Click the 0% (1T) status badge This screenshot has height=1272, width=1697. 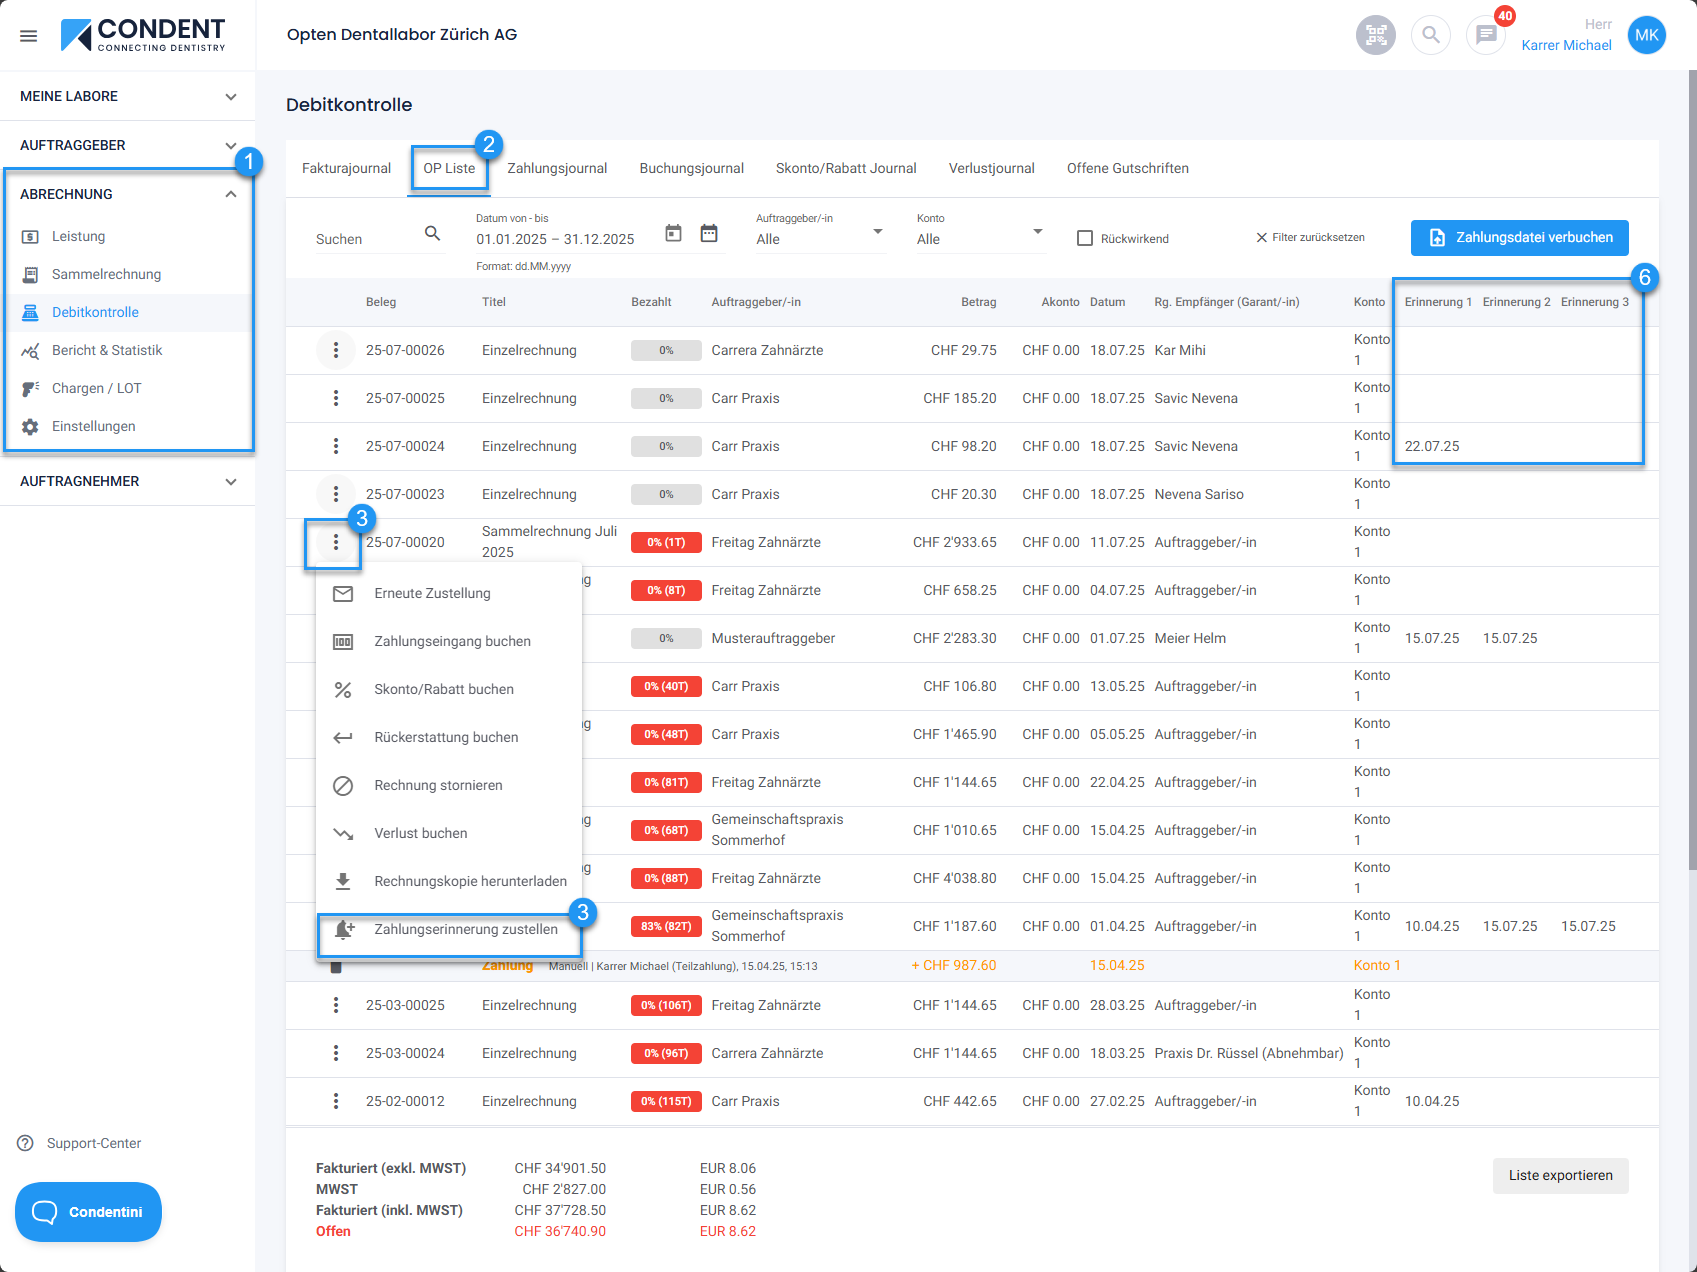[666, 543]
